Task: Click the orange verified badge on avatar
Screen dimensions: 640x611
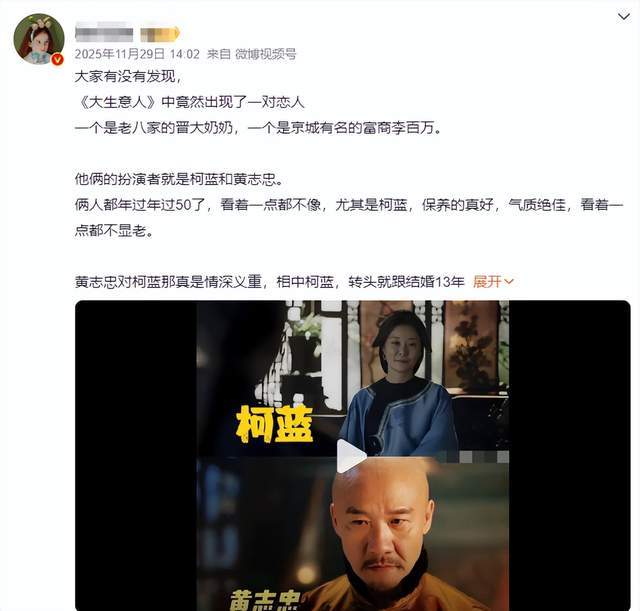Action: click(58, 59)
